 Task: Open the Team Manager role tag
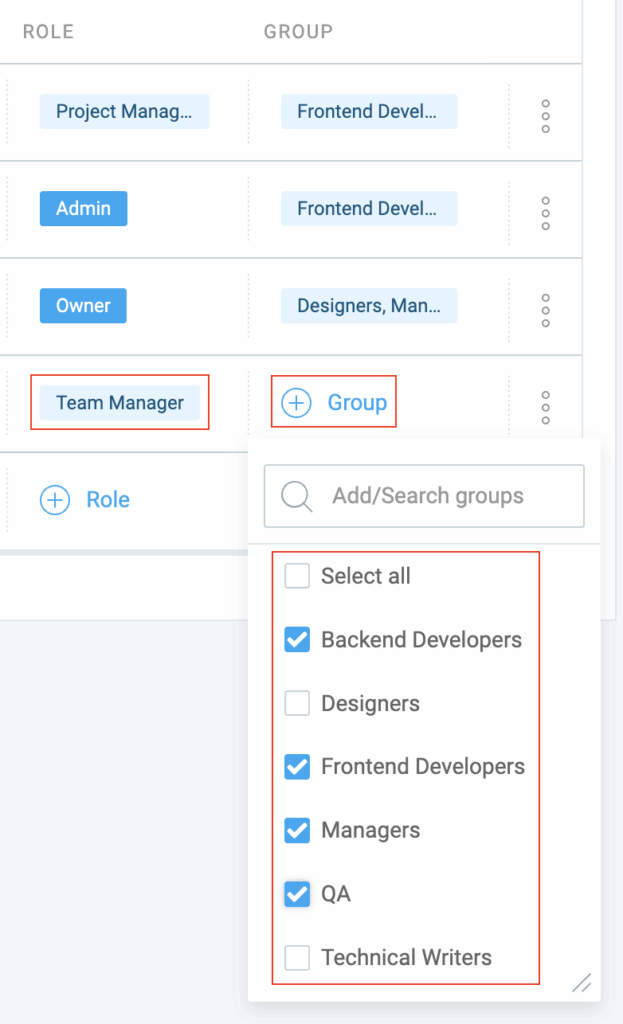coord(120,403)
